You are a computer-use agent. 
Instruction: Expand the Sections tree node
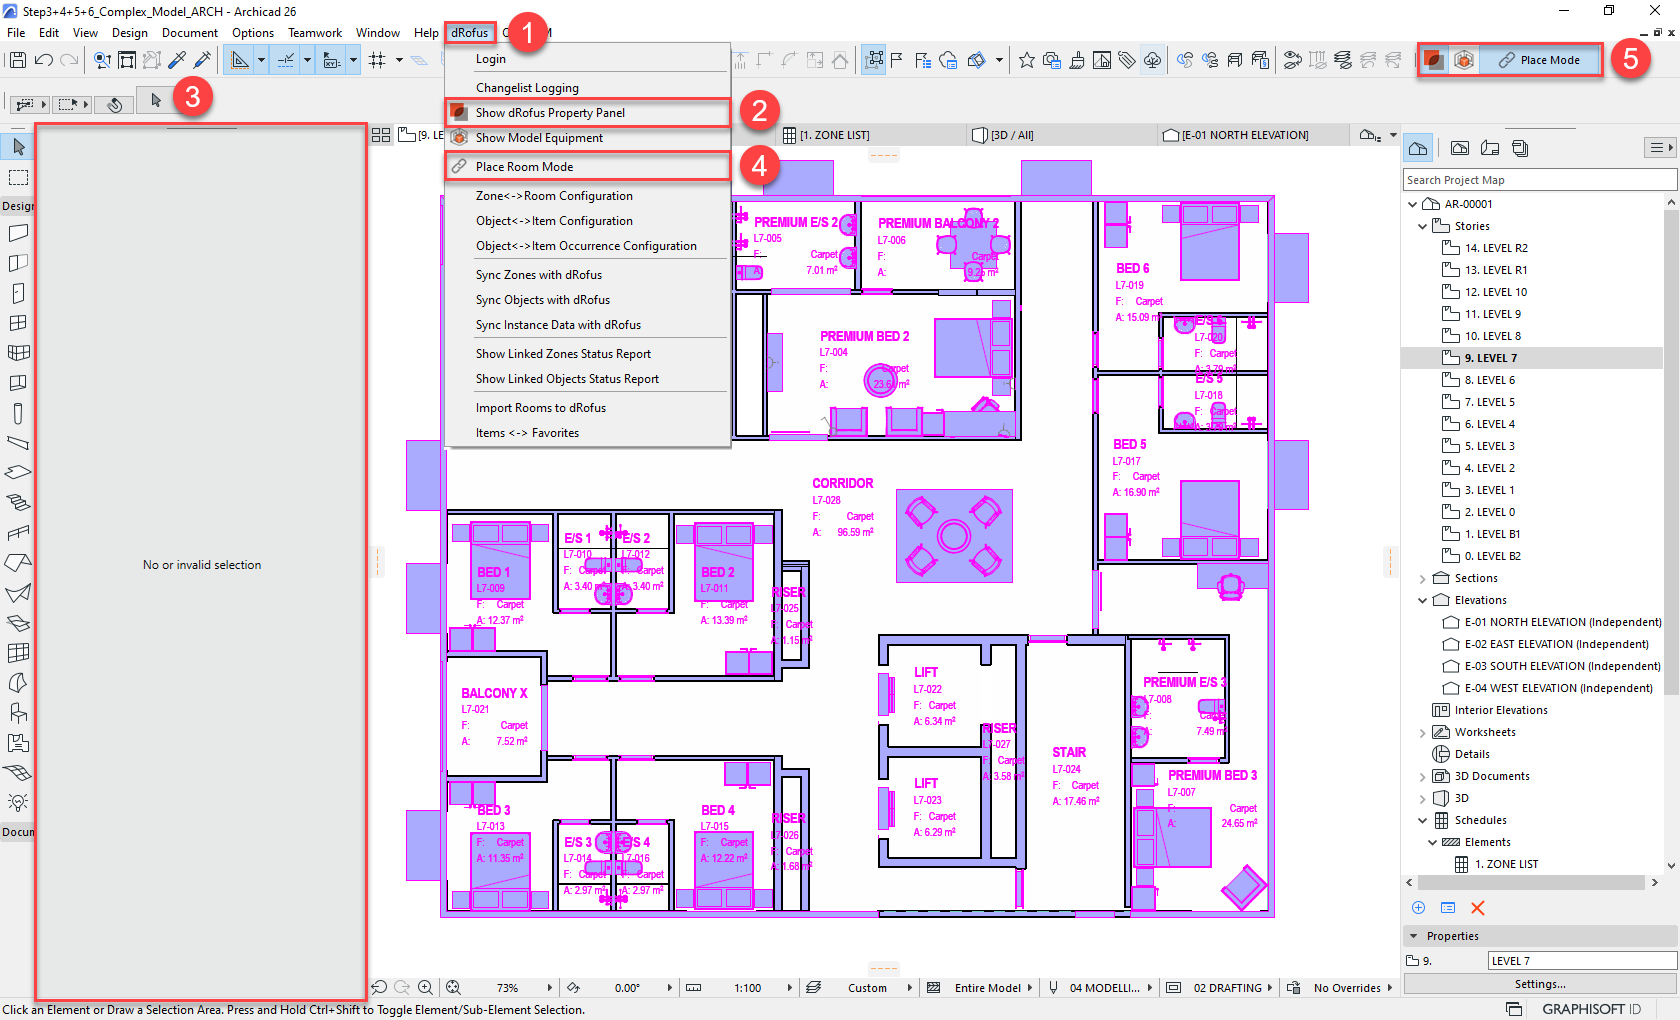(1423, 578)
